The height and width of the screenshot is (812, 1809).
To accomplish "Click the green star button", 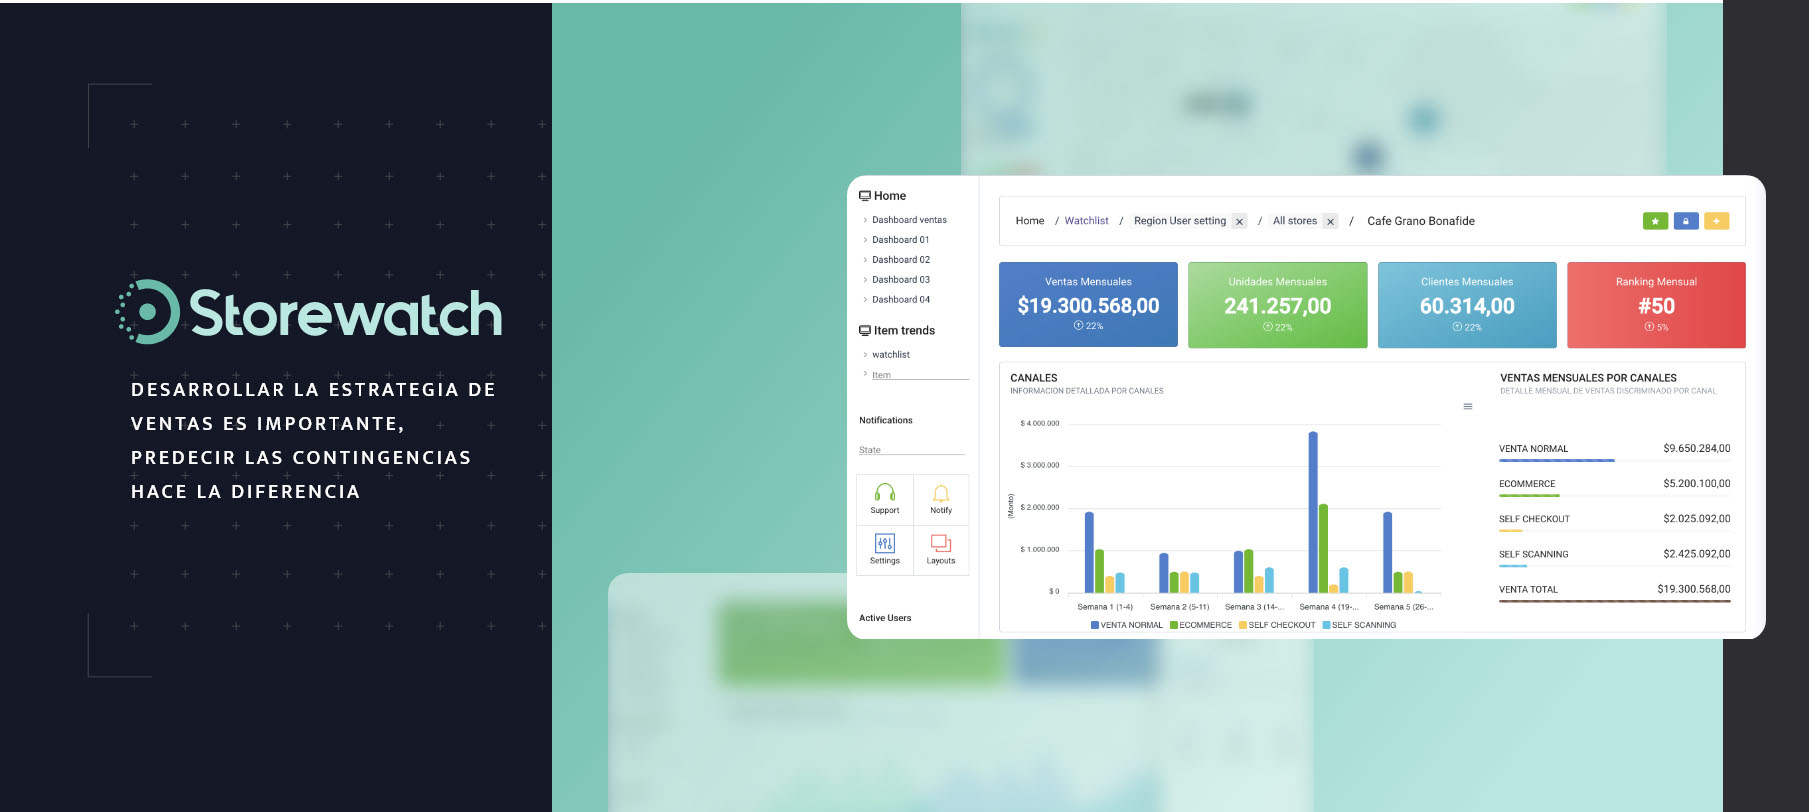I will 1655,221.
